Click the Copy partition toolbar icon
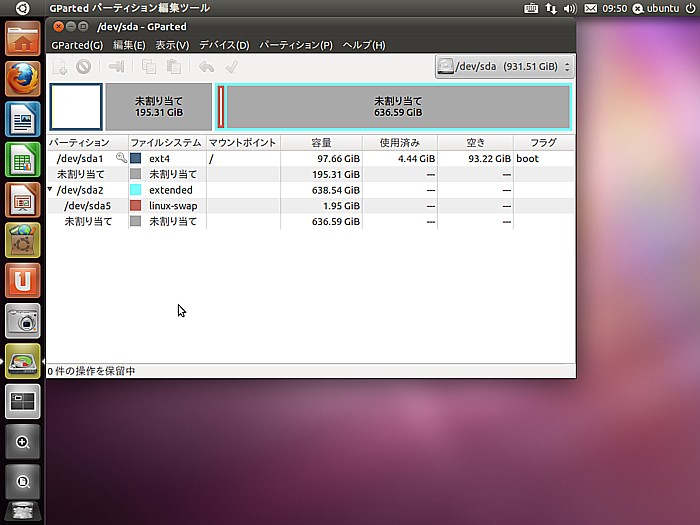This screenshot has width=700, height=525. click(x=149, y=67)
